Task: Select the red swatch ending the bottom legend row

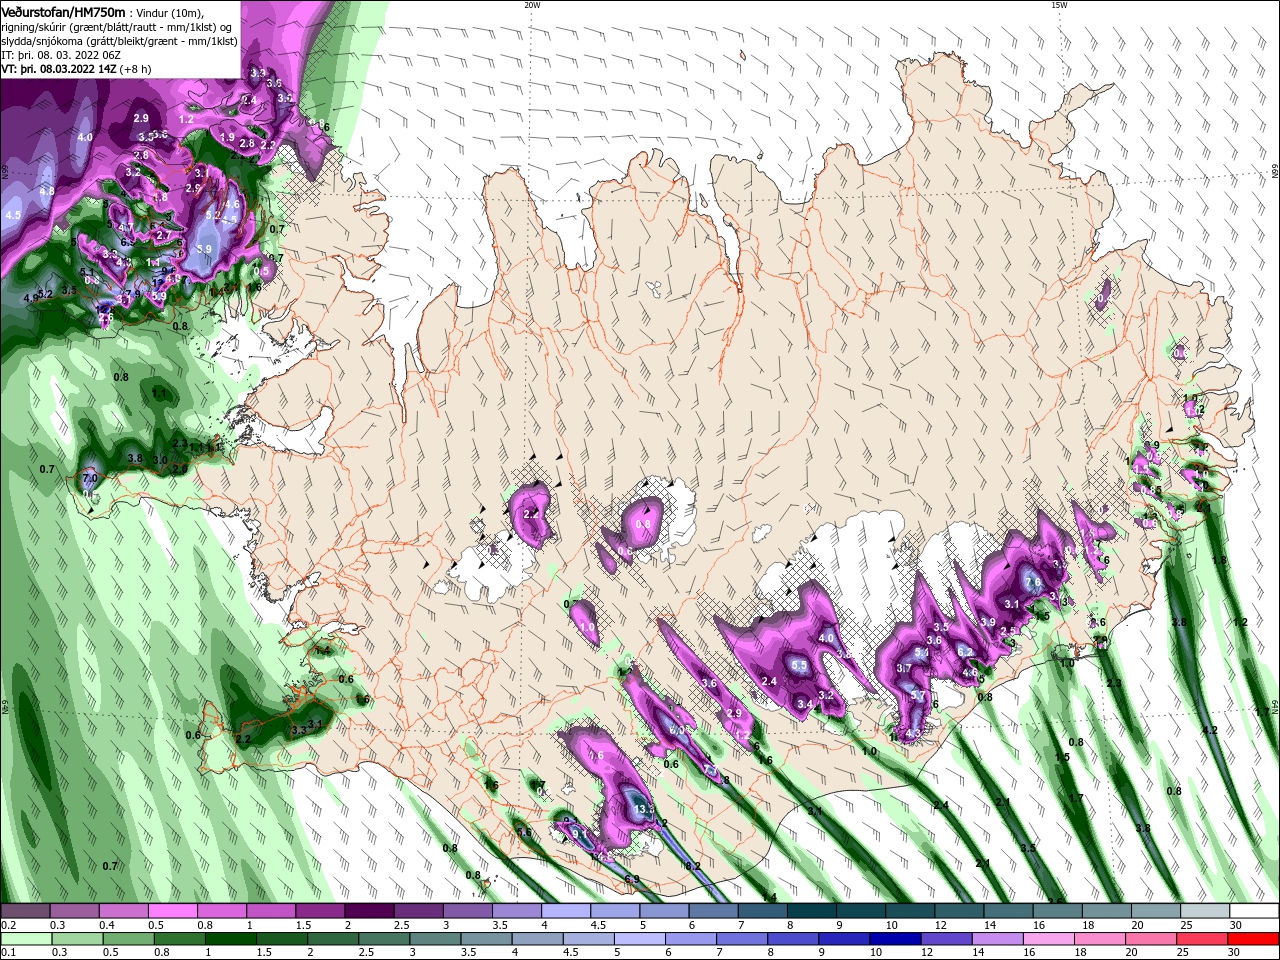Action: pyautogui.click(x=1253, y=939)
